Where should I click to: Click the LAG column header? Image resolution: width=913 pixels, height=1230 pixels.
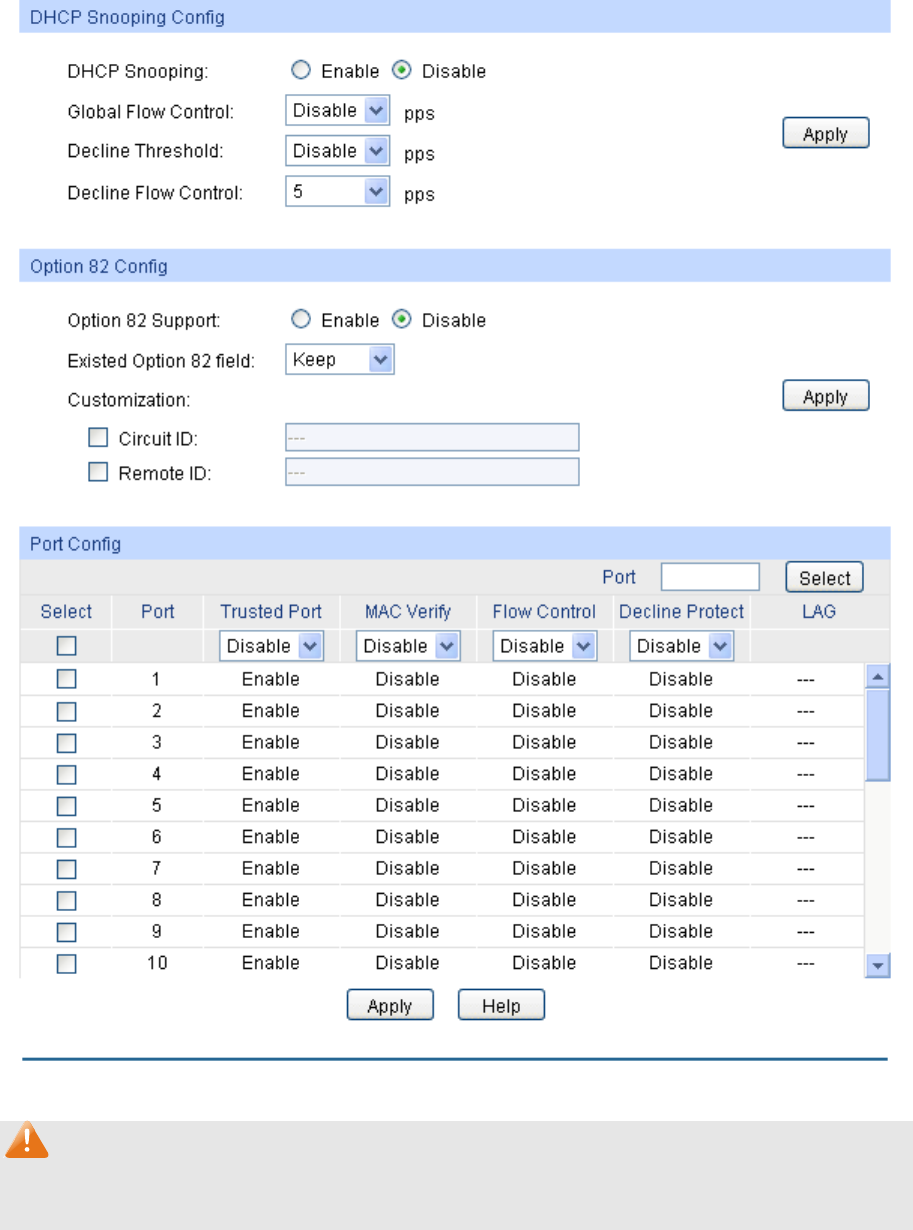[819, 612]
